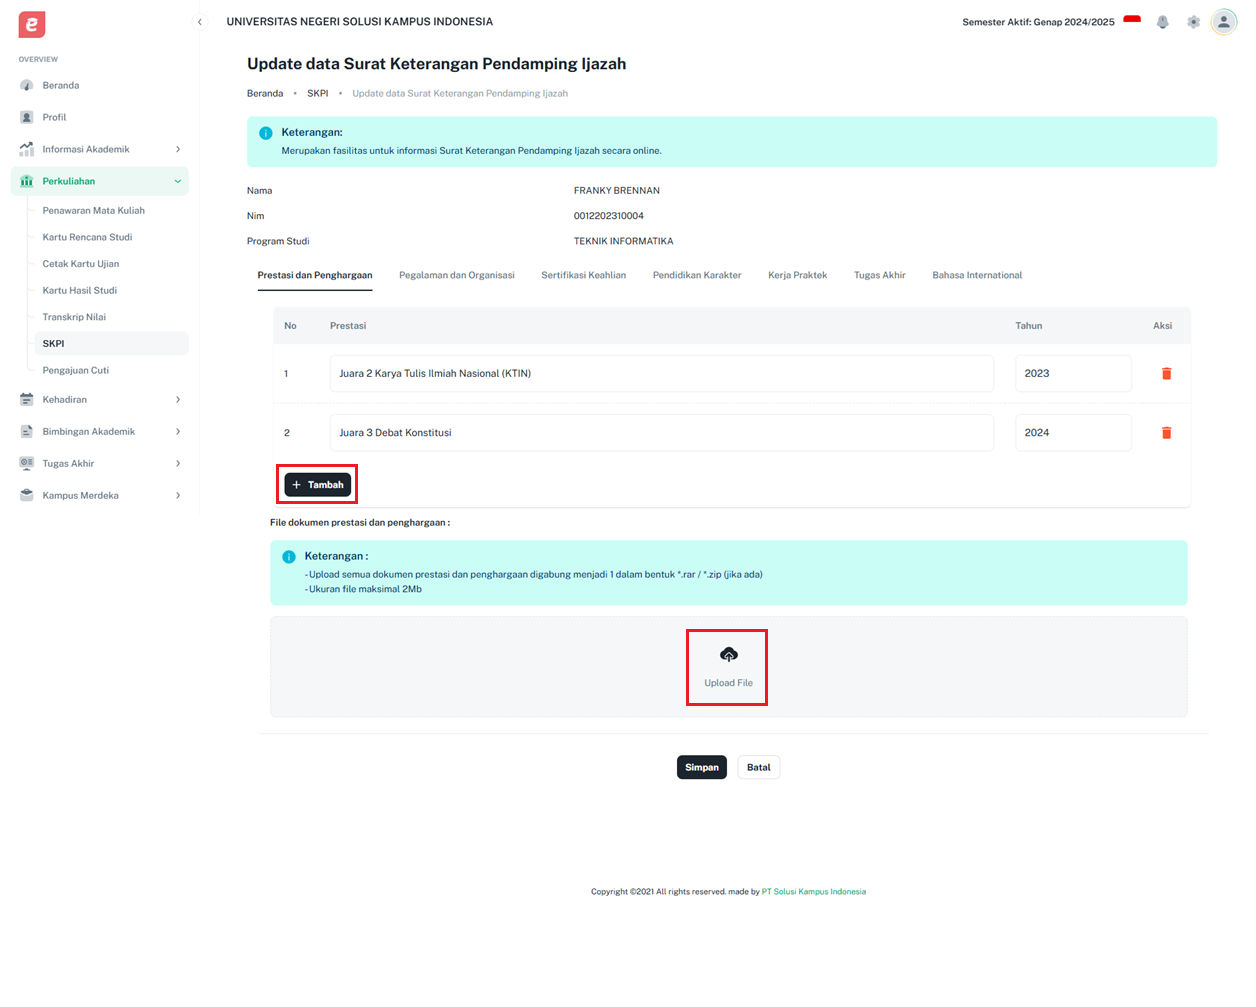Image resolution: width=1256 pixels, height=1007 pixels.
Task: Follow the SKPI breadcrumb link
Action: click(x=318, y=93)
